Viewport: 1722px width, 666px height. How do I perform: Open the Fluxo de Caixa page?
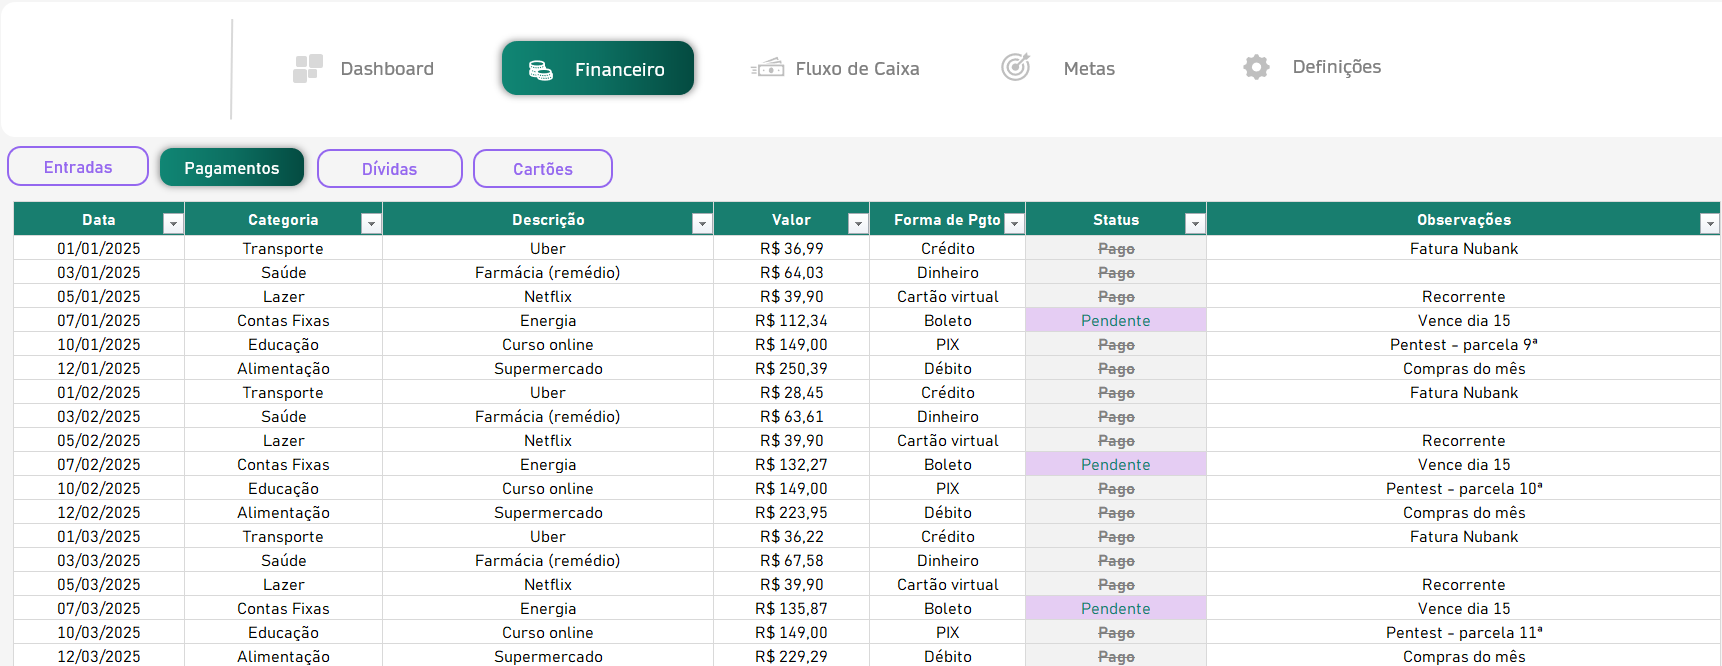856,69
